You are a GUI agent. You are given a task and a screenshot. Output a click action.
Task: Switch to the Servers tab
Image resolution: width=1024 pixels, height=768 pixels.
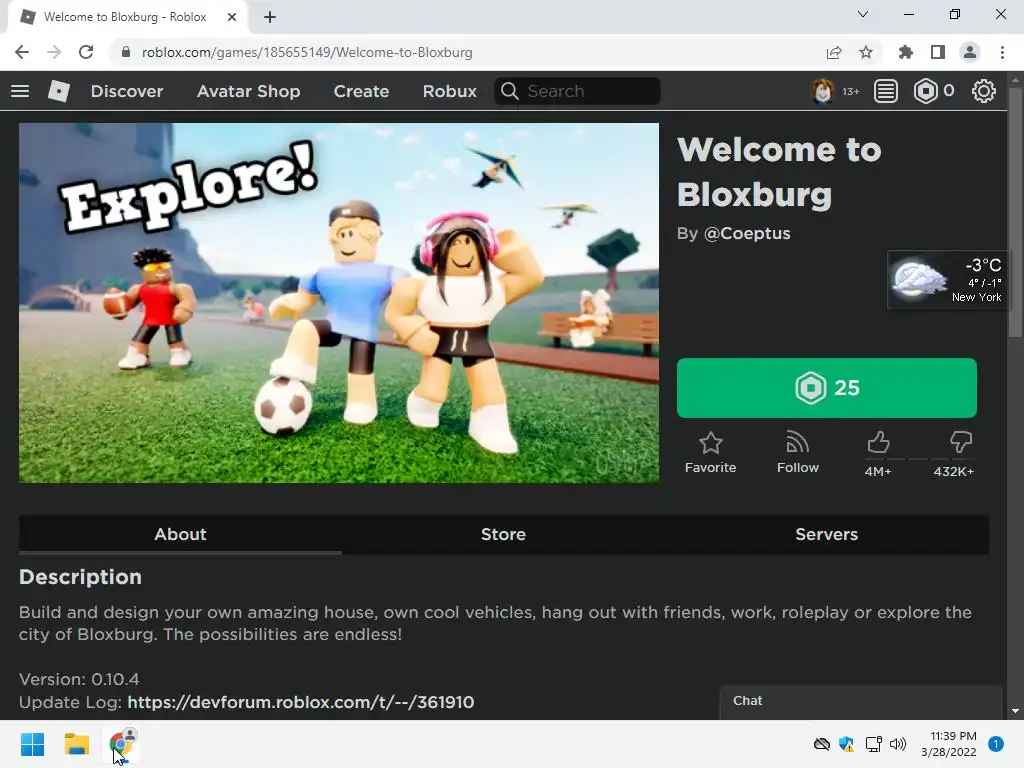[x=826, y=534]
